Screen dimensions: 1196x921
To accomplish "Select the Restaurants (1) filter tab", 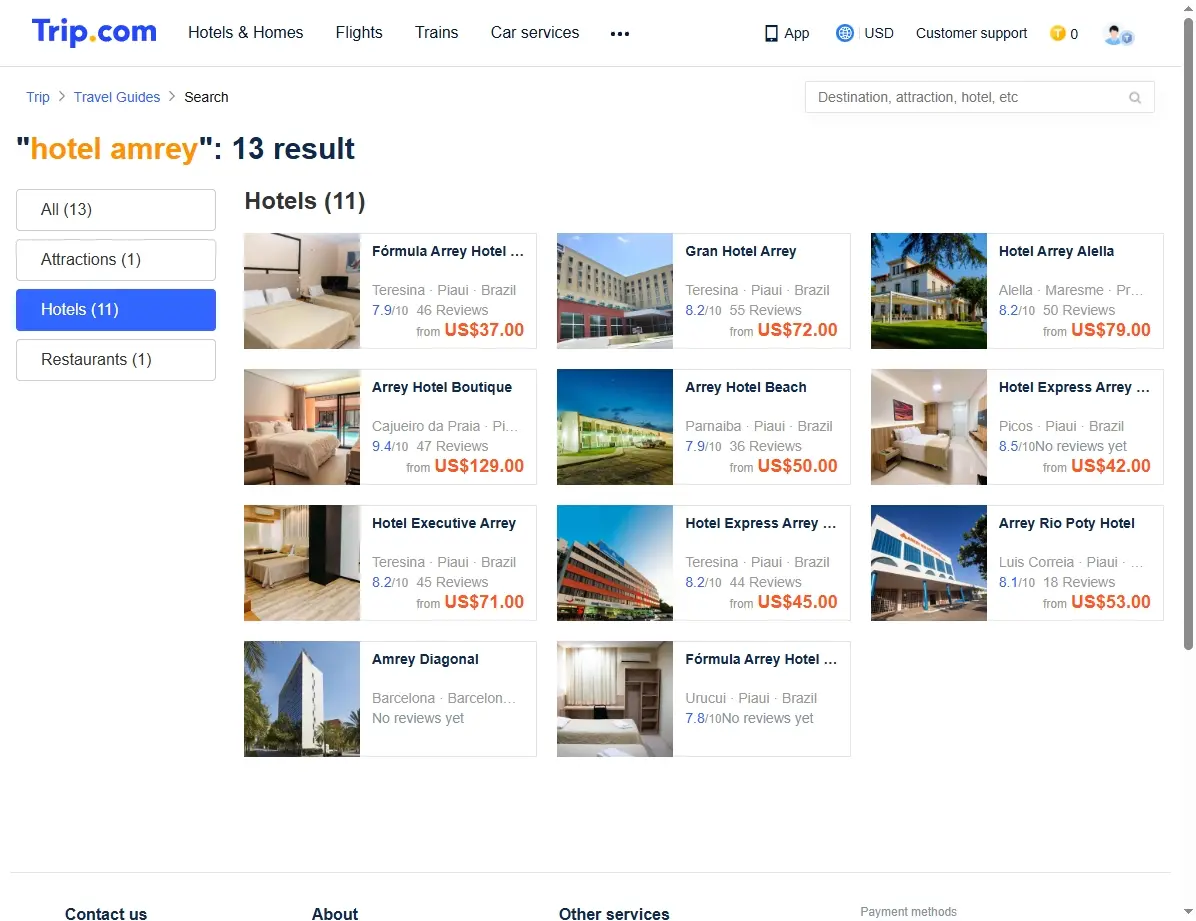I will 116,359.
